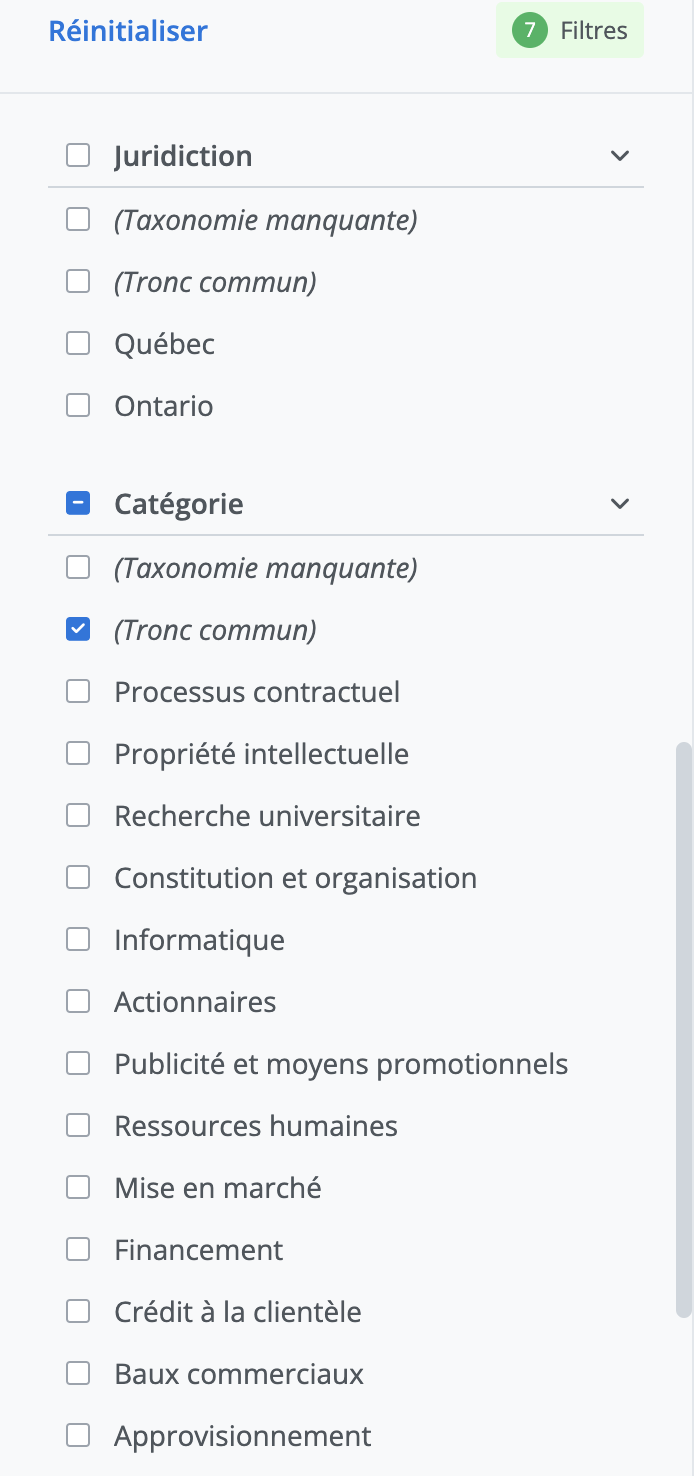Screen dimensions: 694x1476
Task: Toggle the Informatique checkbox
Action: pos(78,940)
